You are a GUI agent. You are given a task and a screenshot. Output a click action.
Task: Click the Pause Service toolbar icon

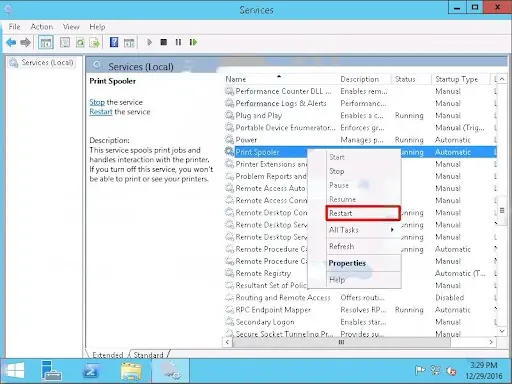178,42
